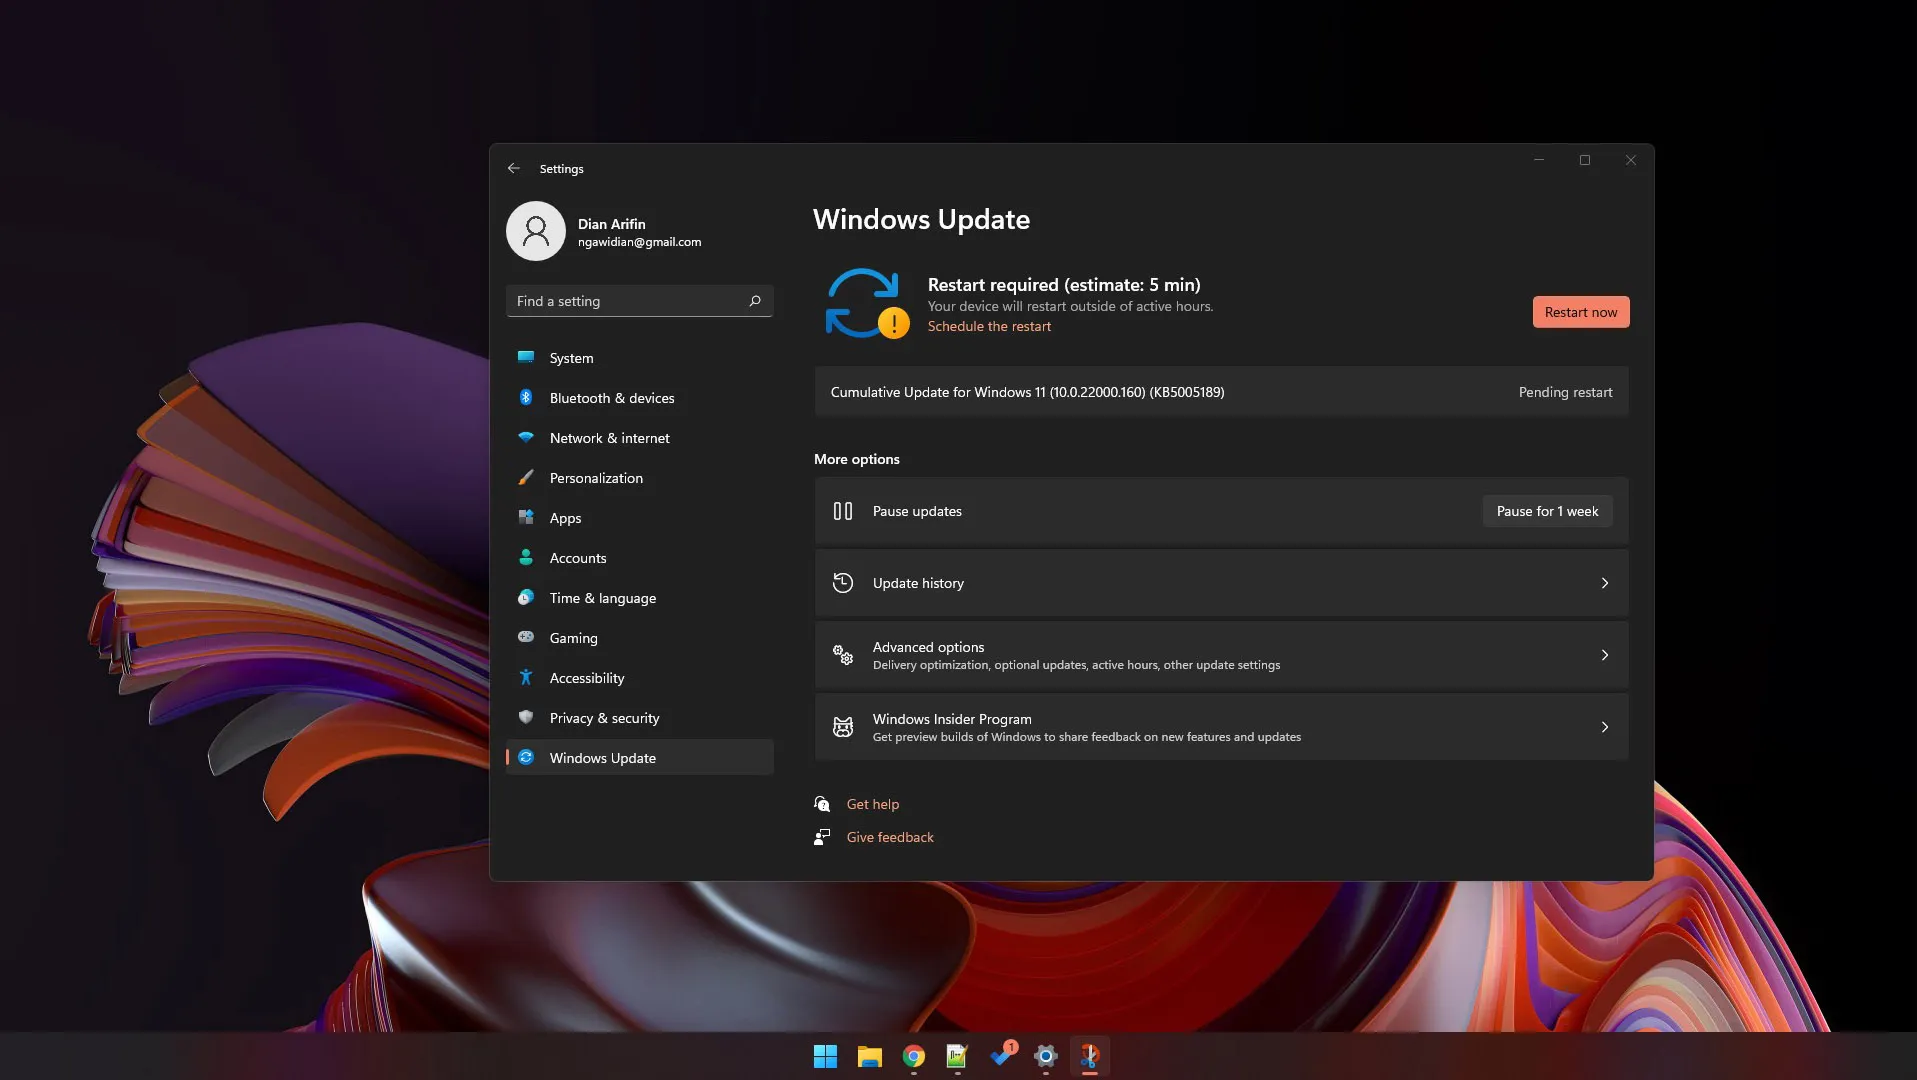Launch Google Chrome from the taskbar

pos(913,1056)
